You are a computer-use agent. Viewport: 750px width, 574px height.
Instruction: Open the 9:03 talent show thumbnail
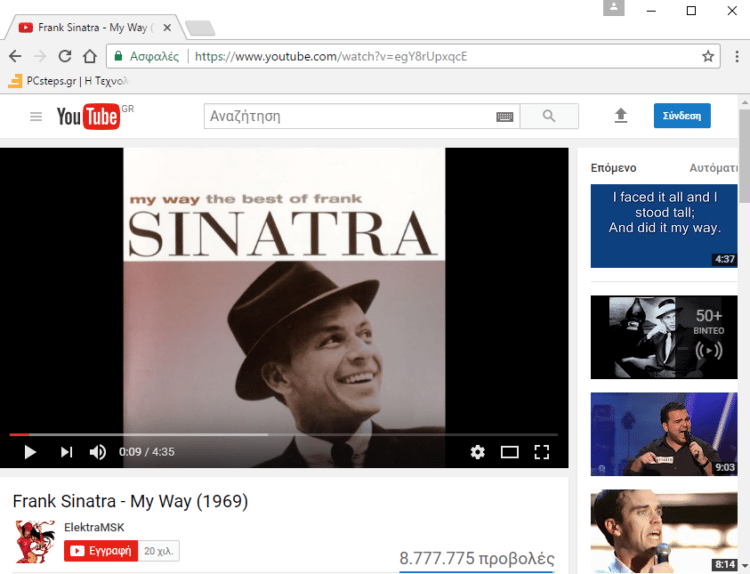664,434
